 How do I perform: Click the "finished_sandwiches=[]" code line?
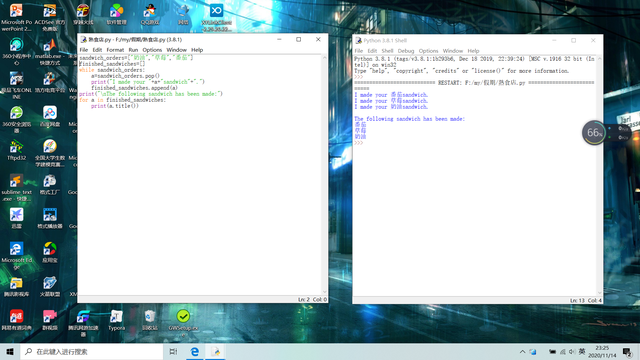point(112,64)
